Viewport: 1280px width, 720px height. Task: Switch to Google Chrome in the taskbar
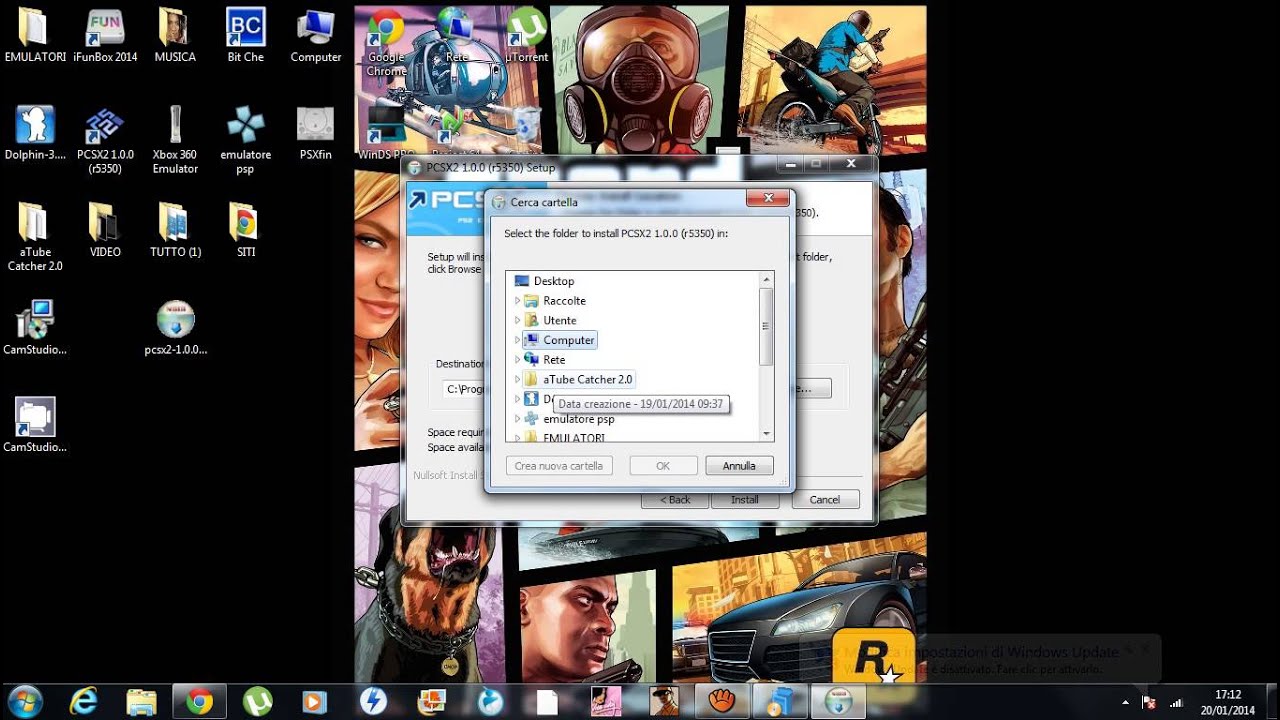pos(199,702)
